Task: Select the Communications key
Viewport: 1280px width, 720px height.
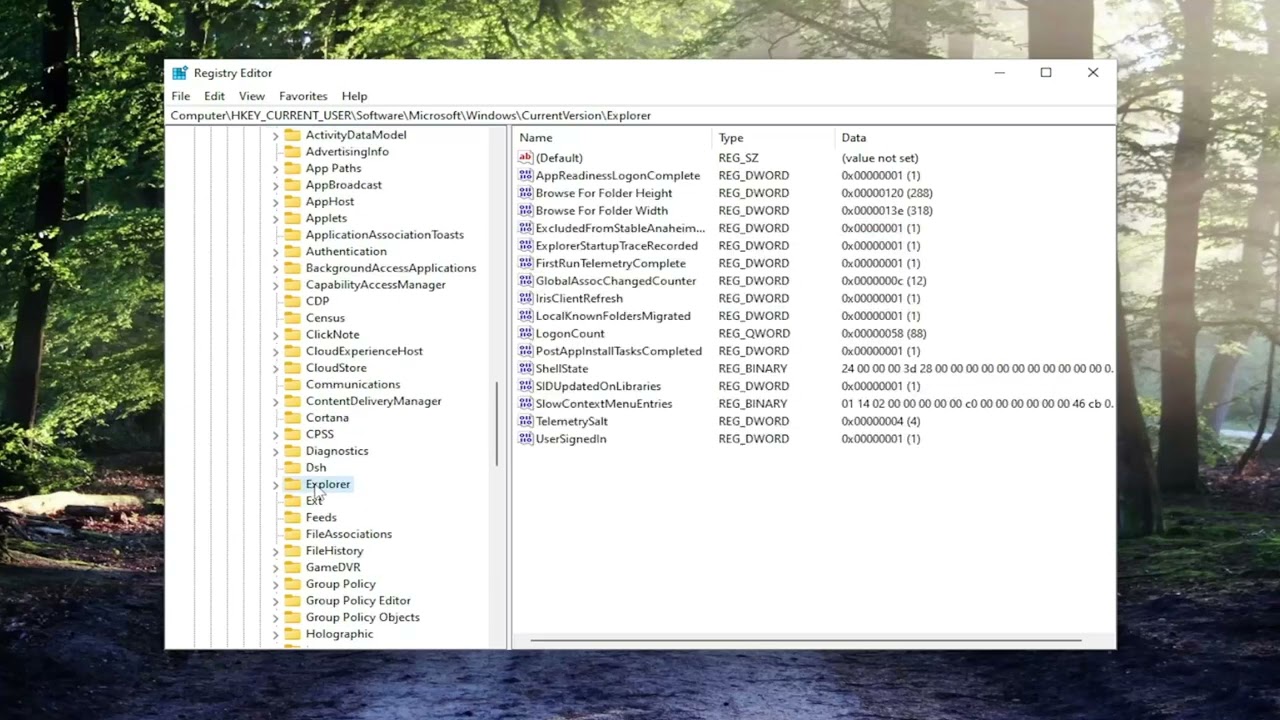Action: click(x=353, y=384)
